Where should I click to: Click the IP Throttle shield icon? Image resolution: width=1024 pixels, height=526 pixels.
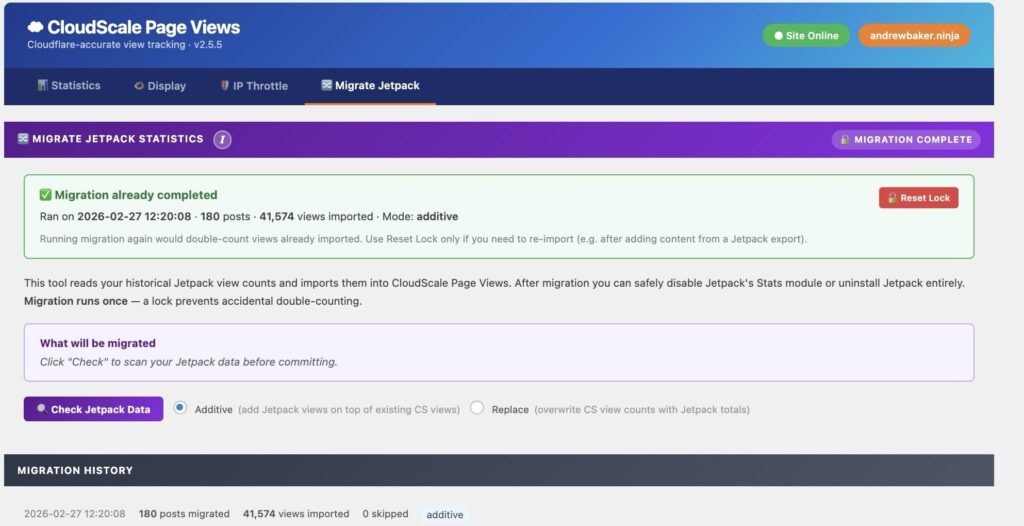[225, 85]
